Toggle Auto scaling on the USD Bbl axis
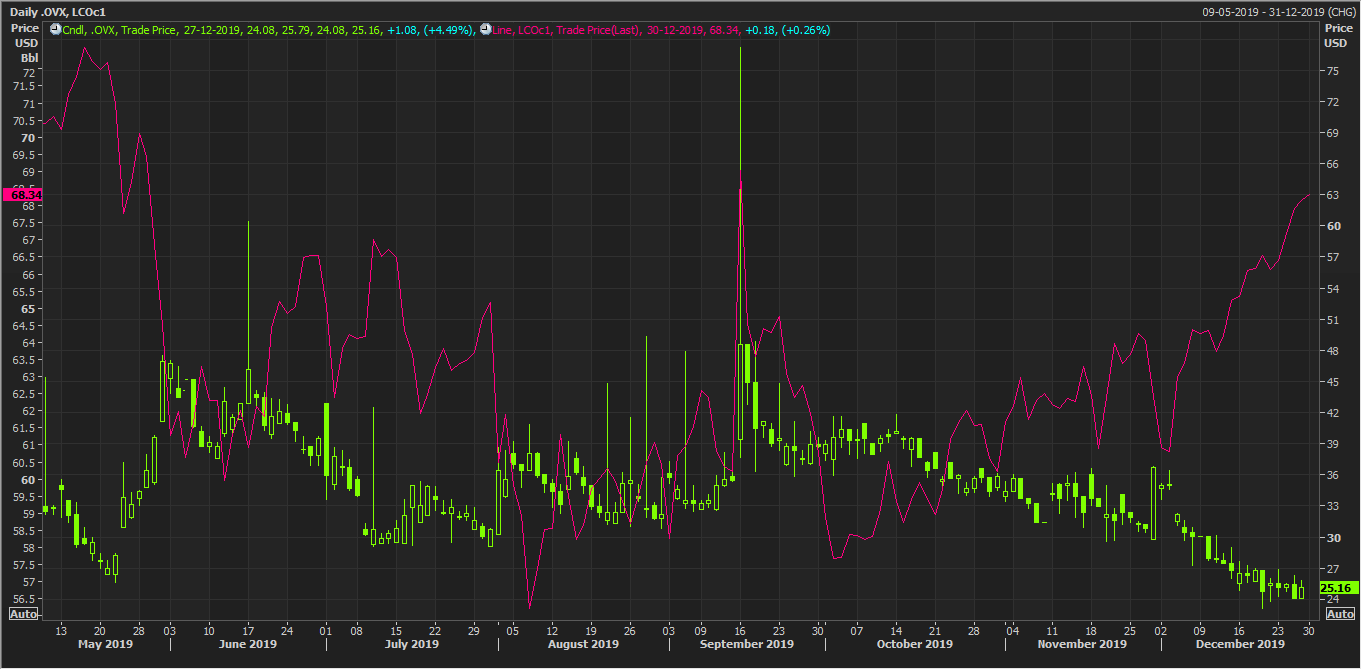The image size is (1362, 670). click(24, 614)
